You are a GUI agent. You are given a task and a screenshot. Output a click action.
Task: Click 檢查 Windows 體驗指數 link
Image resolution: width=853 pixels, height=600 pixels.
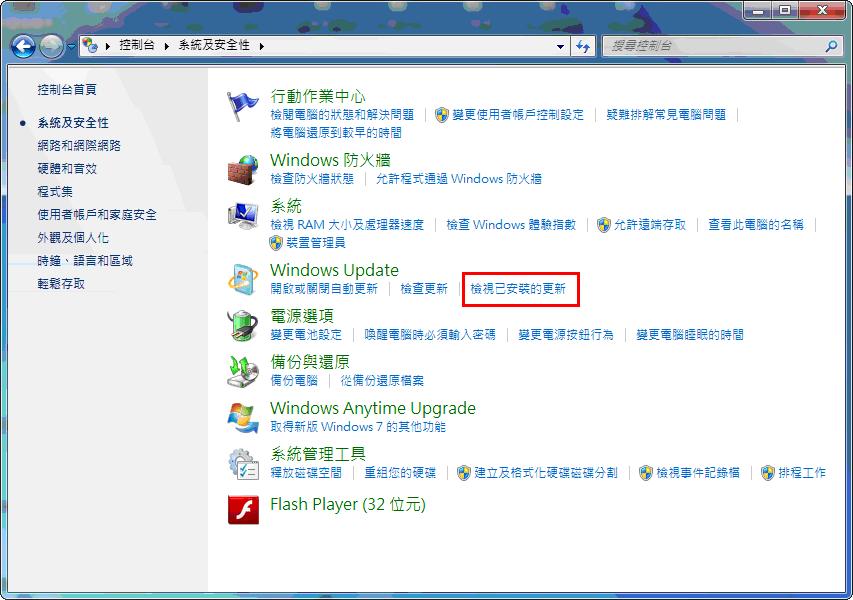pyautogui.click(x=511, y=225)
